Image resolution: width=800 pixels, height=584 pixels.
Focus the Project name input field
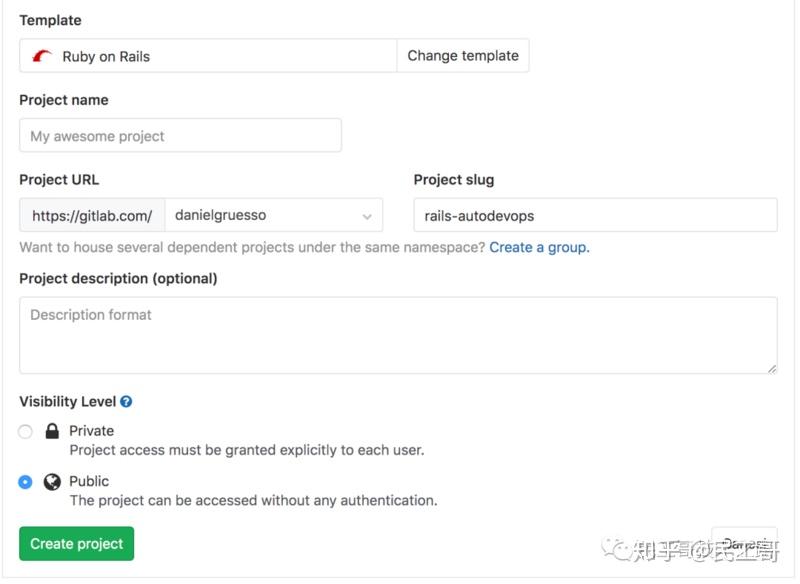pos(180,135)
